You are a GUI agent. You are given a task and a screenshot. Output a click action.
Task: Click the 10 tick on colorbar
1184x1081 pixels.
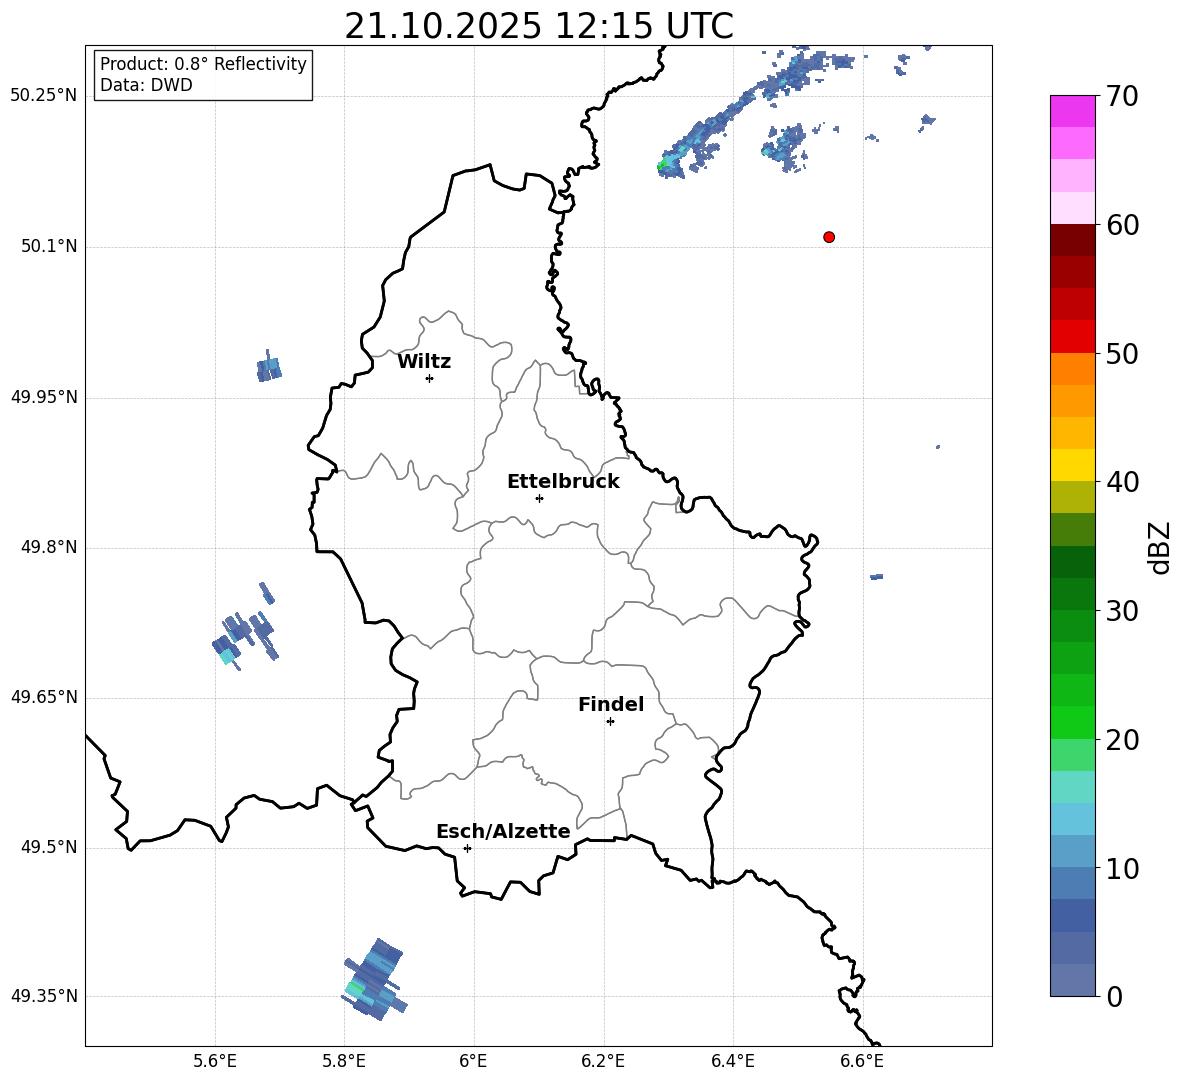coord(1122,868)
